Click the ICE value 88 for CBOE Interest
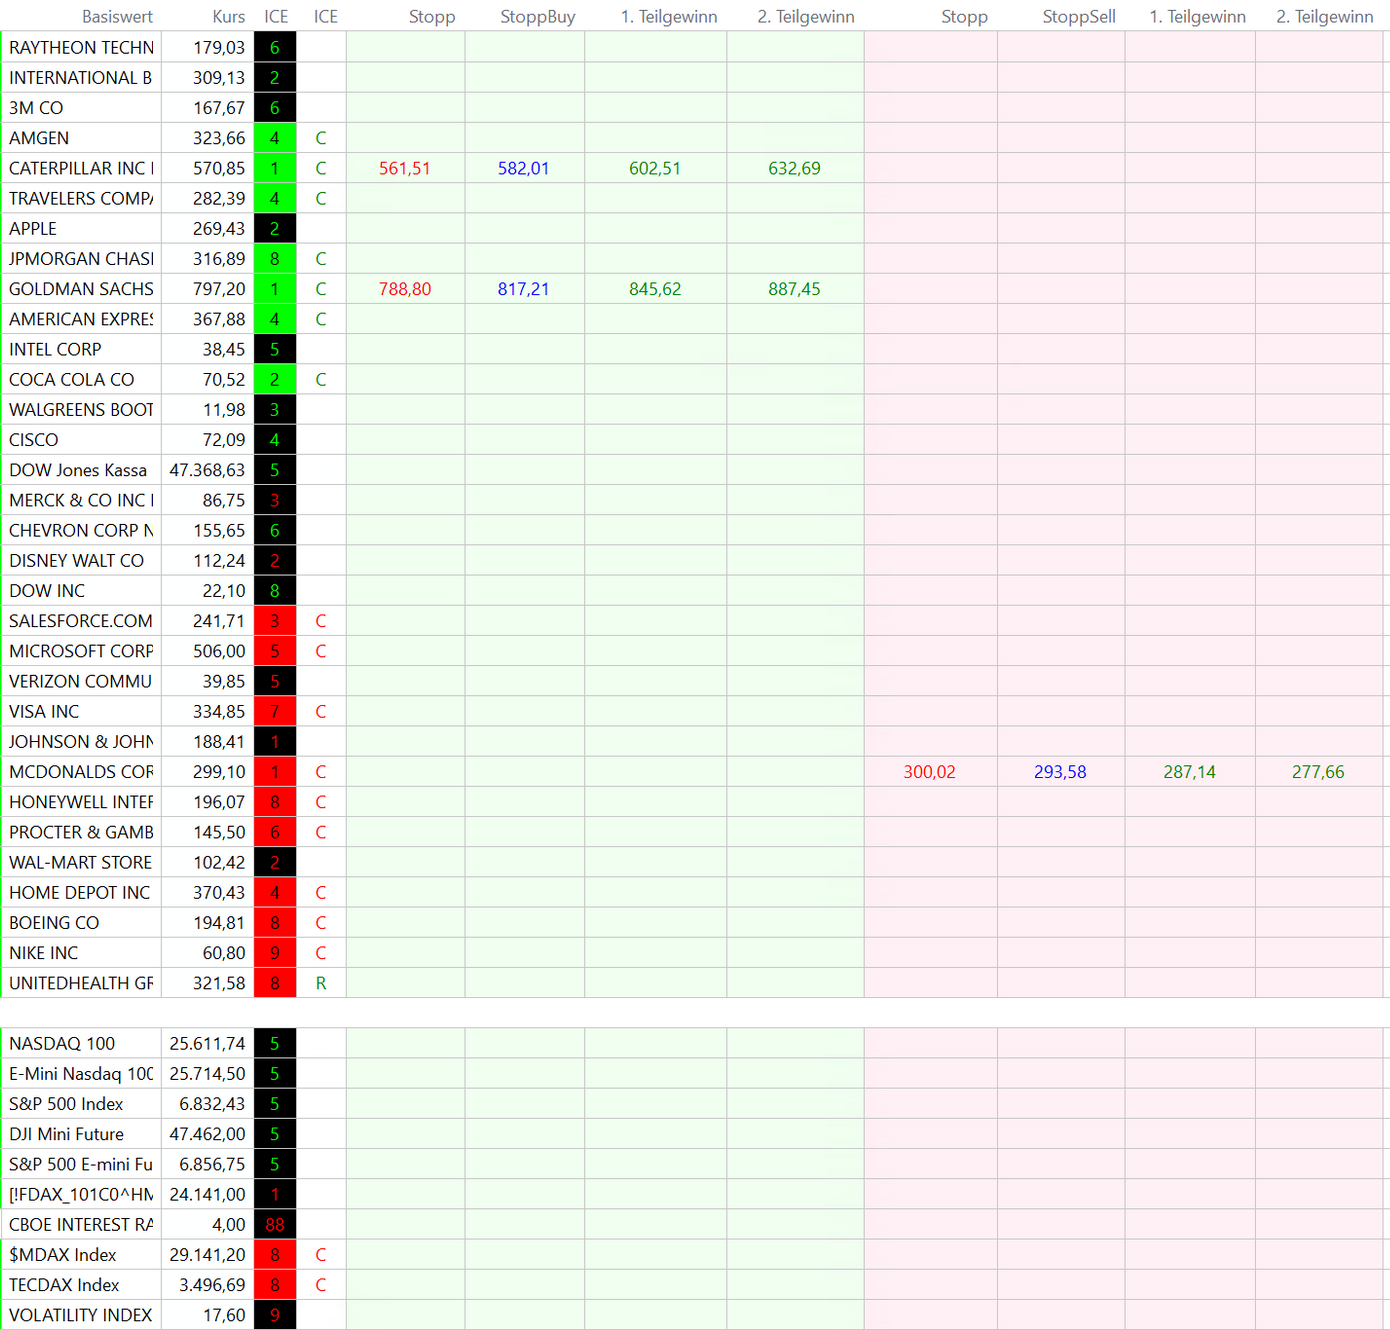This screenshot has width=1390, height=1330. [x=275, y=1225]
